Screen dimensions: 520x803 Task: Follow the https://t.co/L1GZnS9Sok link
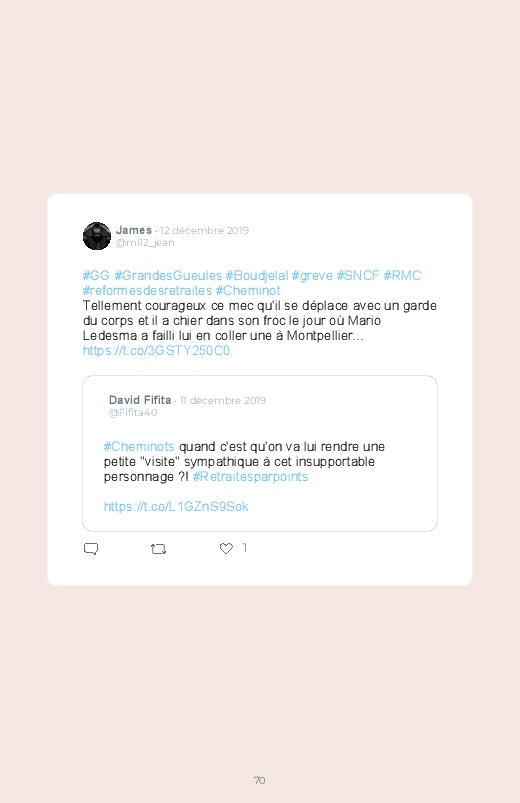coord(176,506)
